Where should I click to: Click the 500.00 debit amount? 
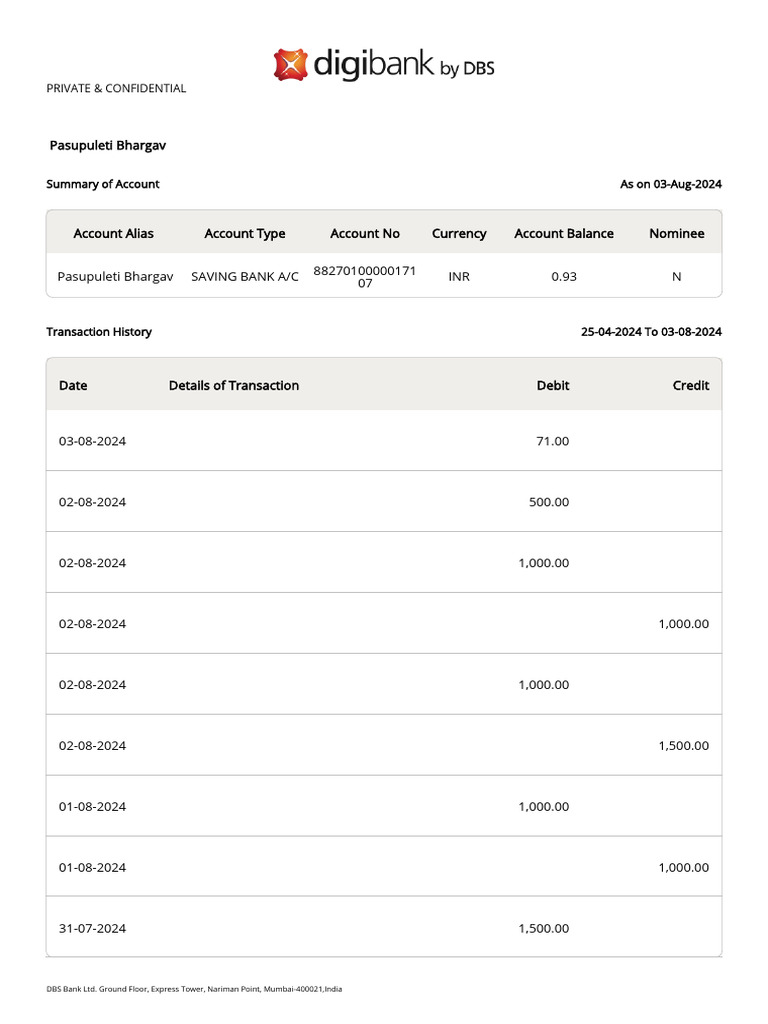[549, 502]
